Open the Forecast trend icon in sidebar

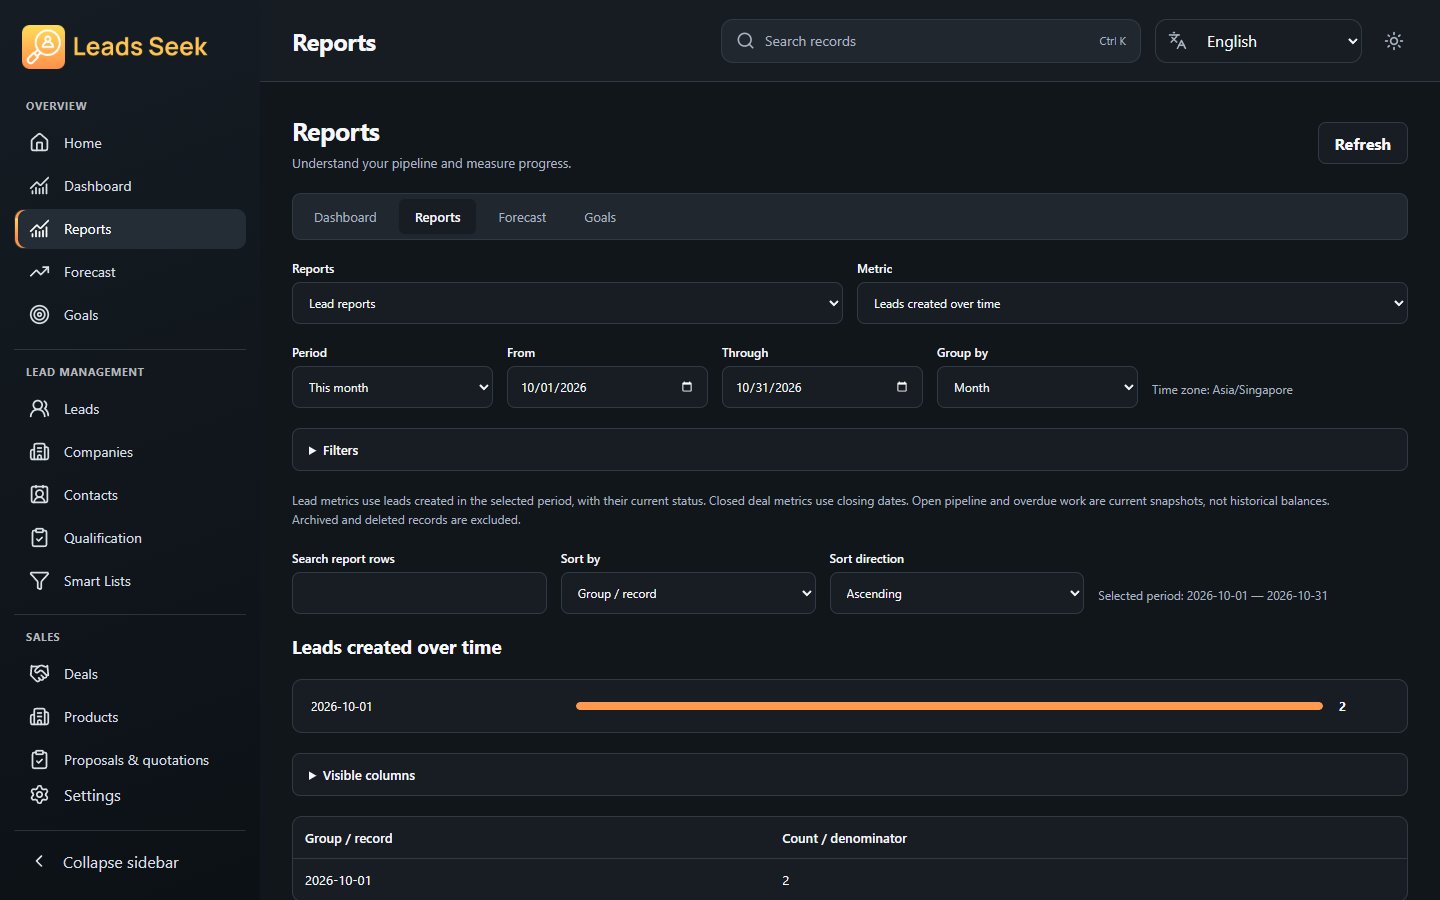[x=39, y=272]
